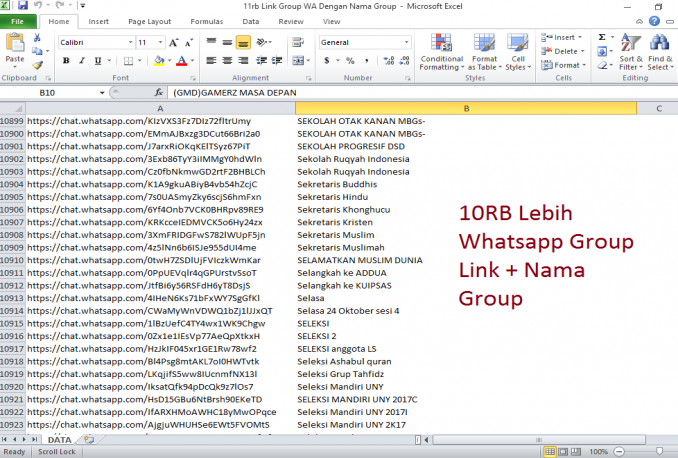Switch to the Page Layout tab

tap(149, 21)
